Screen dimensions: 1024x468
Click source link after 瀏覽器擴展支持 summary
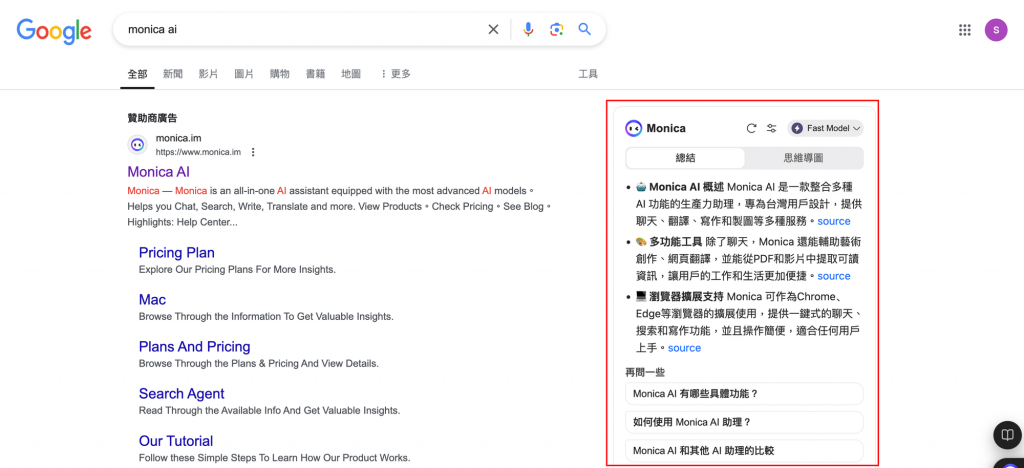(x=684, y=348)
